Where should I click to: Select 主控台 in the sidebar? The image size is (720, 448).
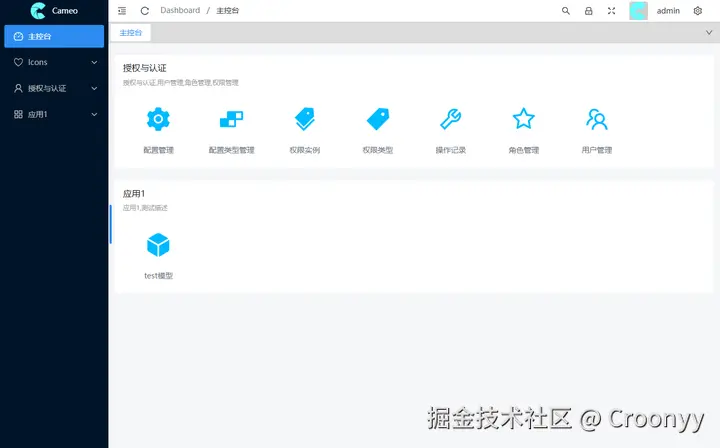coord(54,36)
